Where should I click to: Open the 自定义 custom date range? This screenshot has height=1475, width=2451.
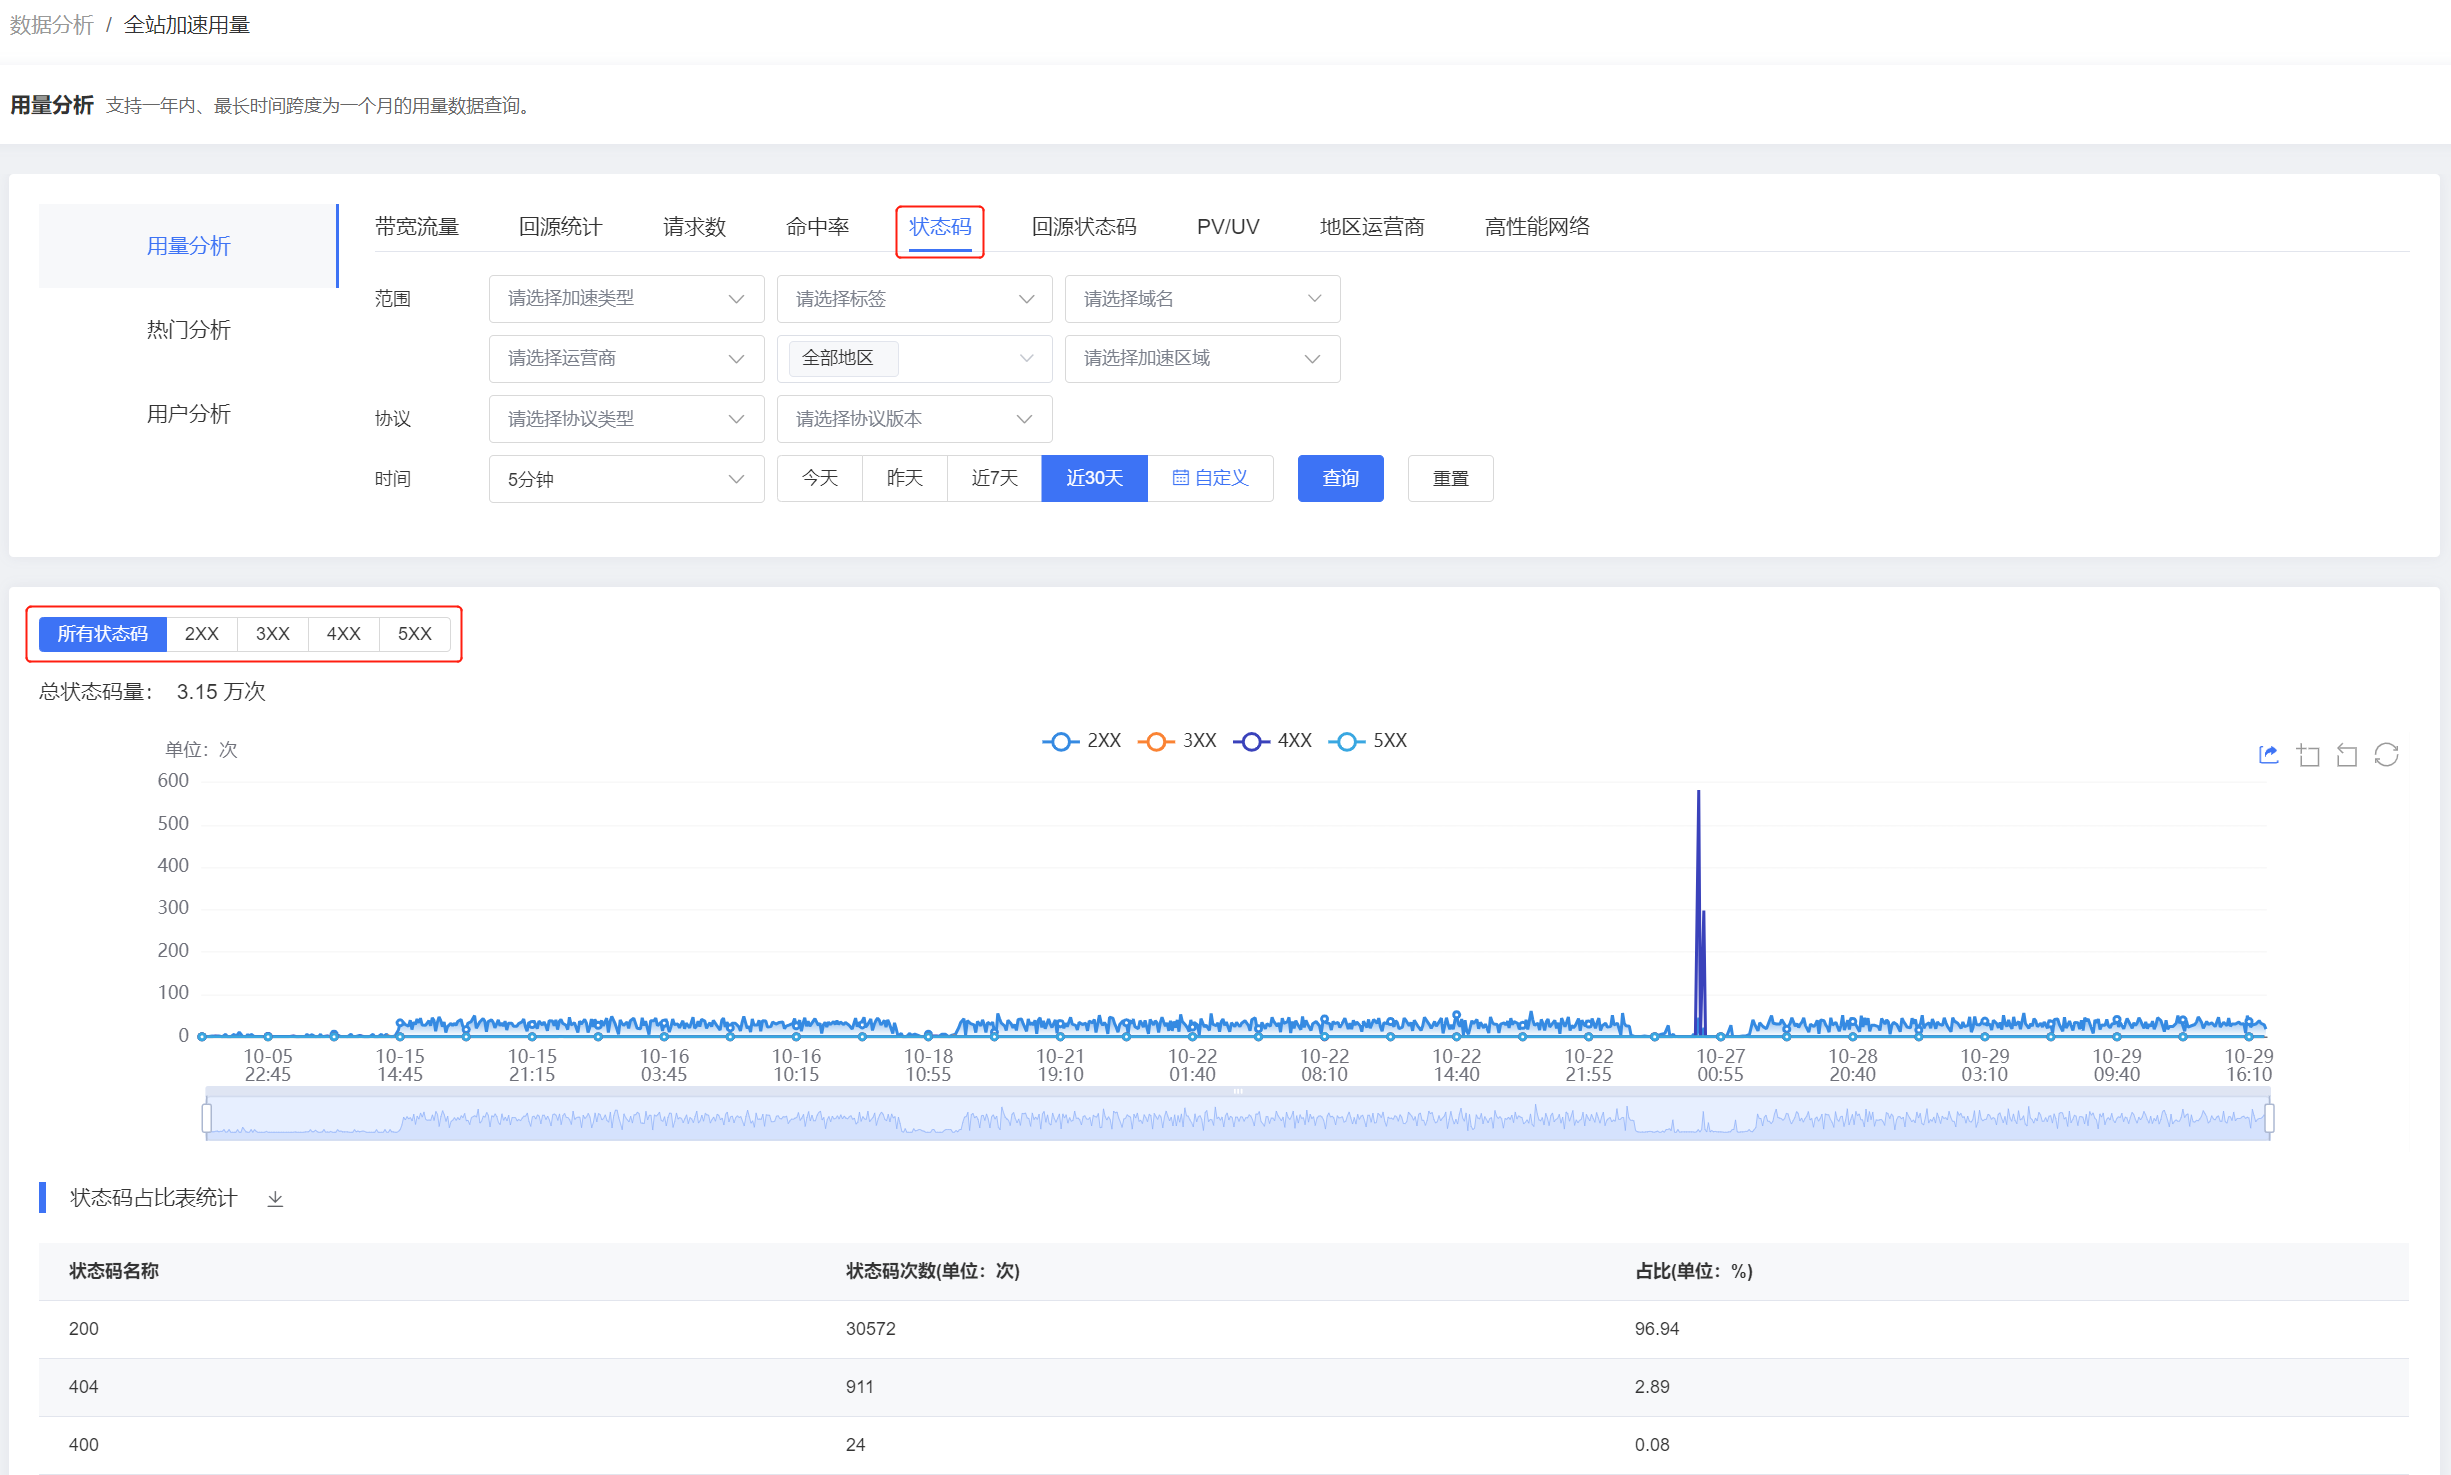[1211, 478]
